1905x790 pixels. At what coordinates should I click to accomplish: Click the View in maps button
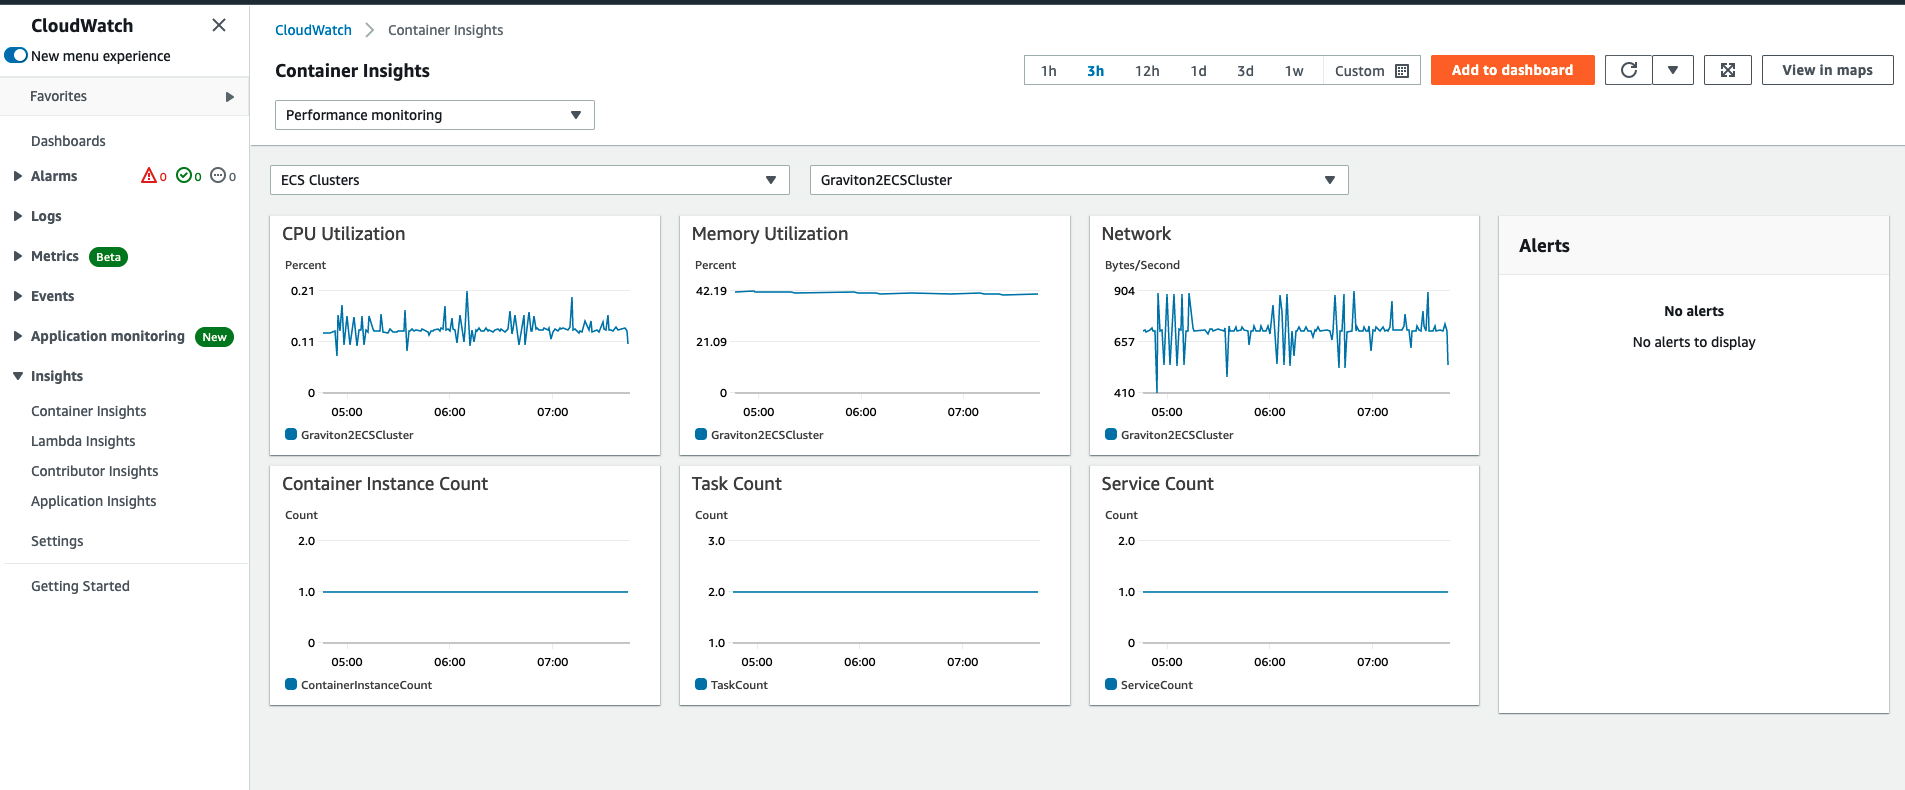point(1828,70)
